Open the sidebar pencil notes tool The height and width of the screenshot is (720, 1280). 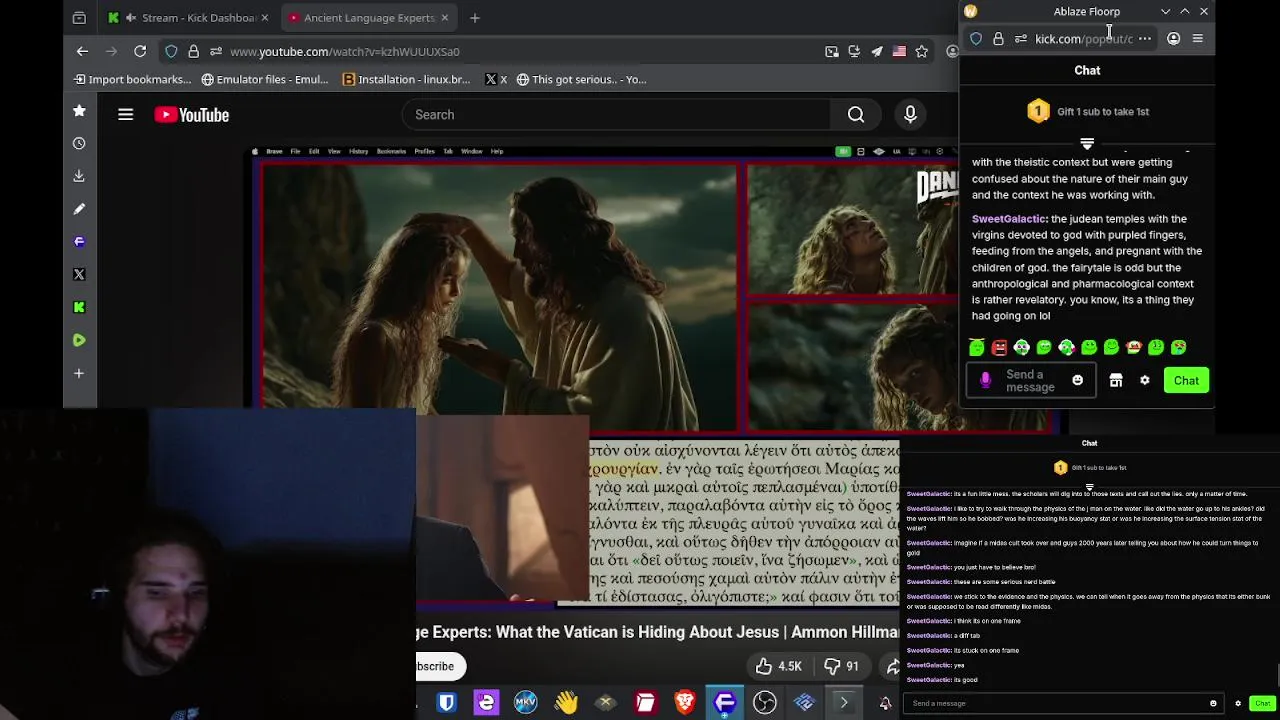[x=79, y=209]
